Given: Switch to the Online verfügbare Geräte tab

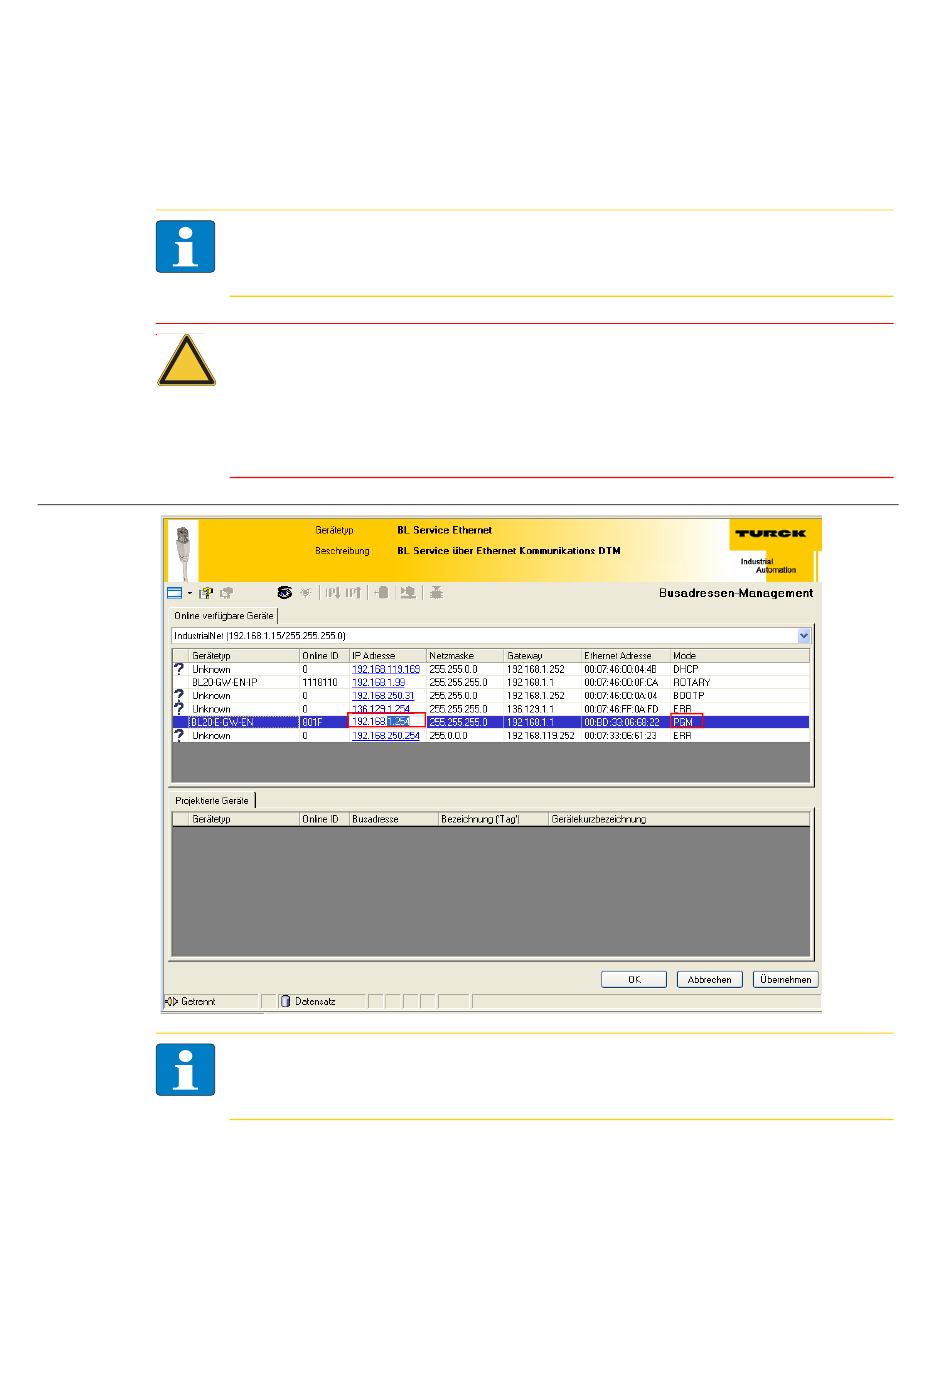Looking at the screenshot, I should pyautogui.click(x=223, y=616).
